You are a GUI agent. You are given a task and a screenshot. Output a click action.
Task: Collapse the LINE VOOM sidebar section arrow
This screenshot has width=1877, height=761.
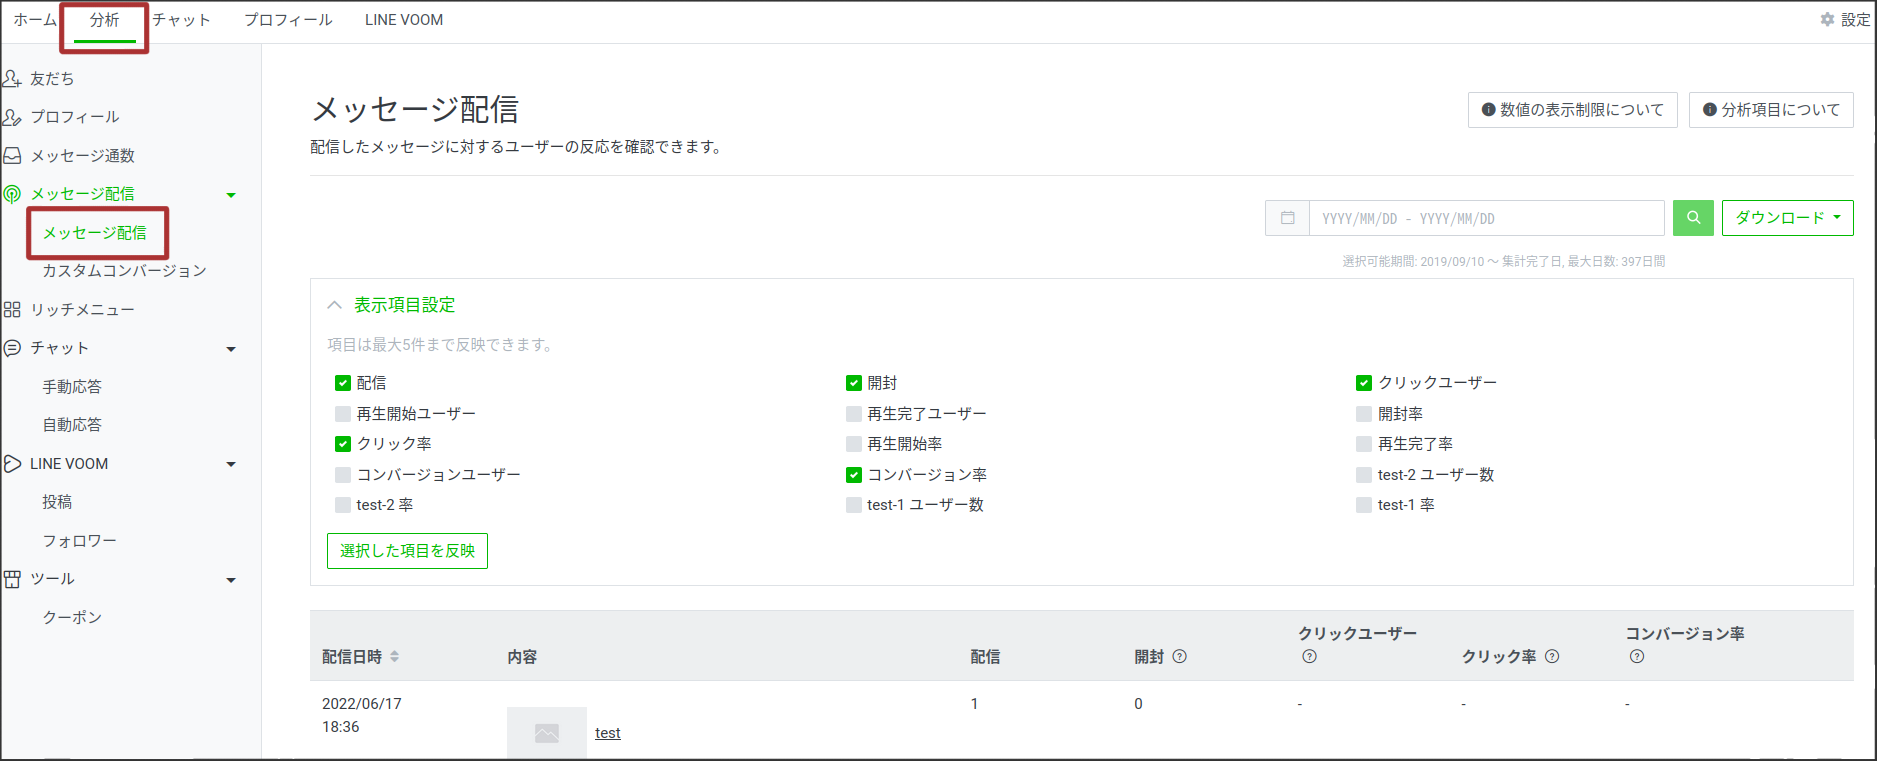pos(231,464)
